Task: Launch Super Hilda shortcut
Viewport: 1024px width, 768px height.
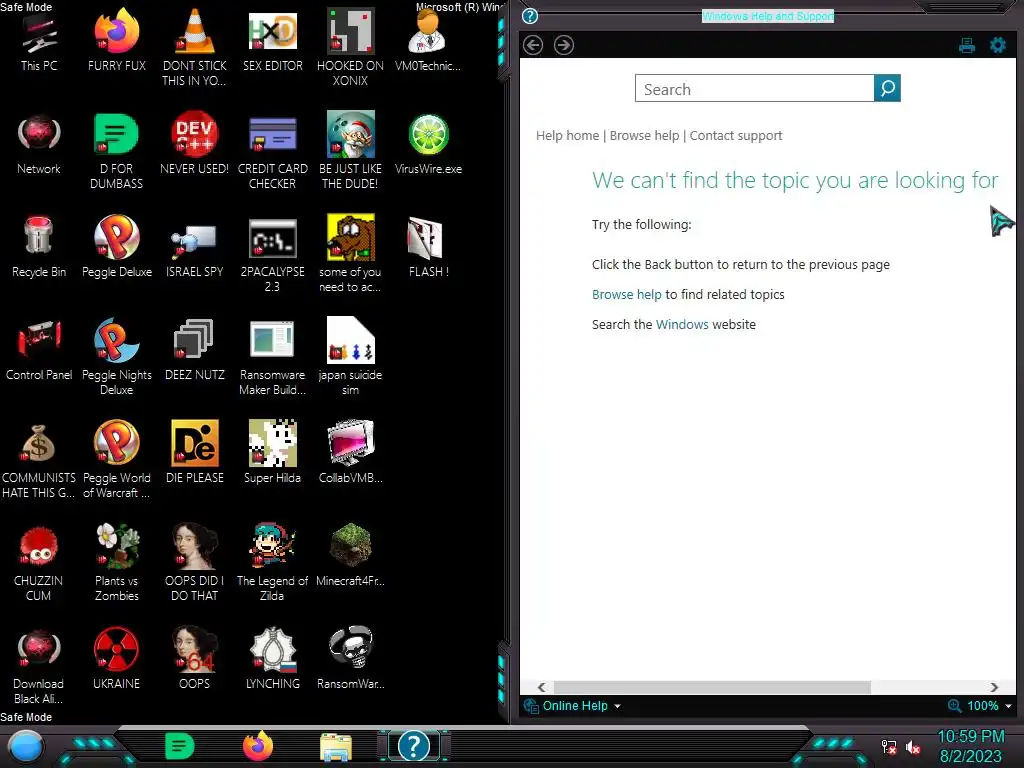Action: [x=272, y=453]
